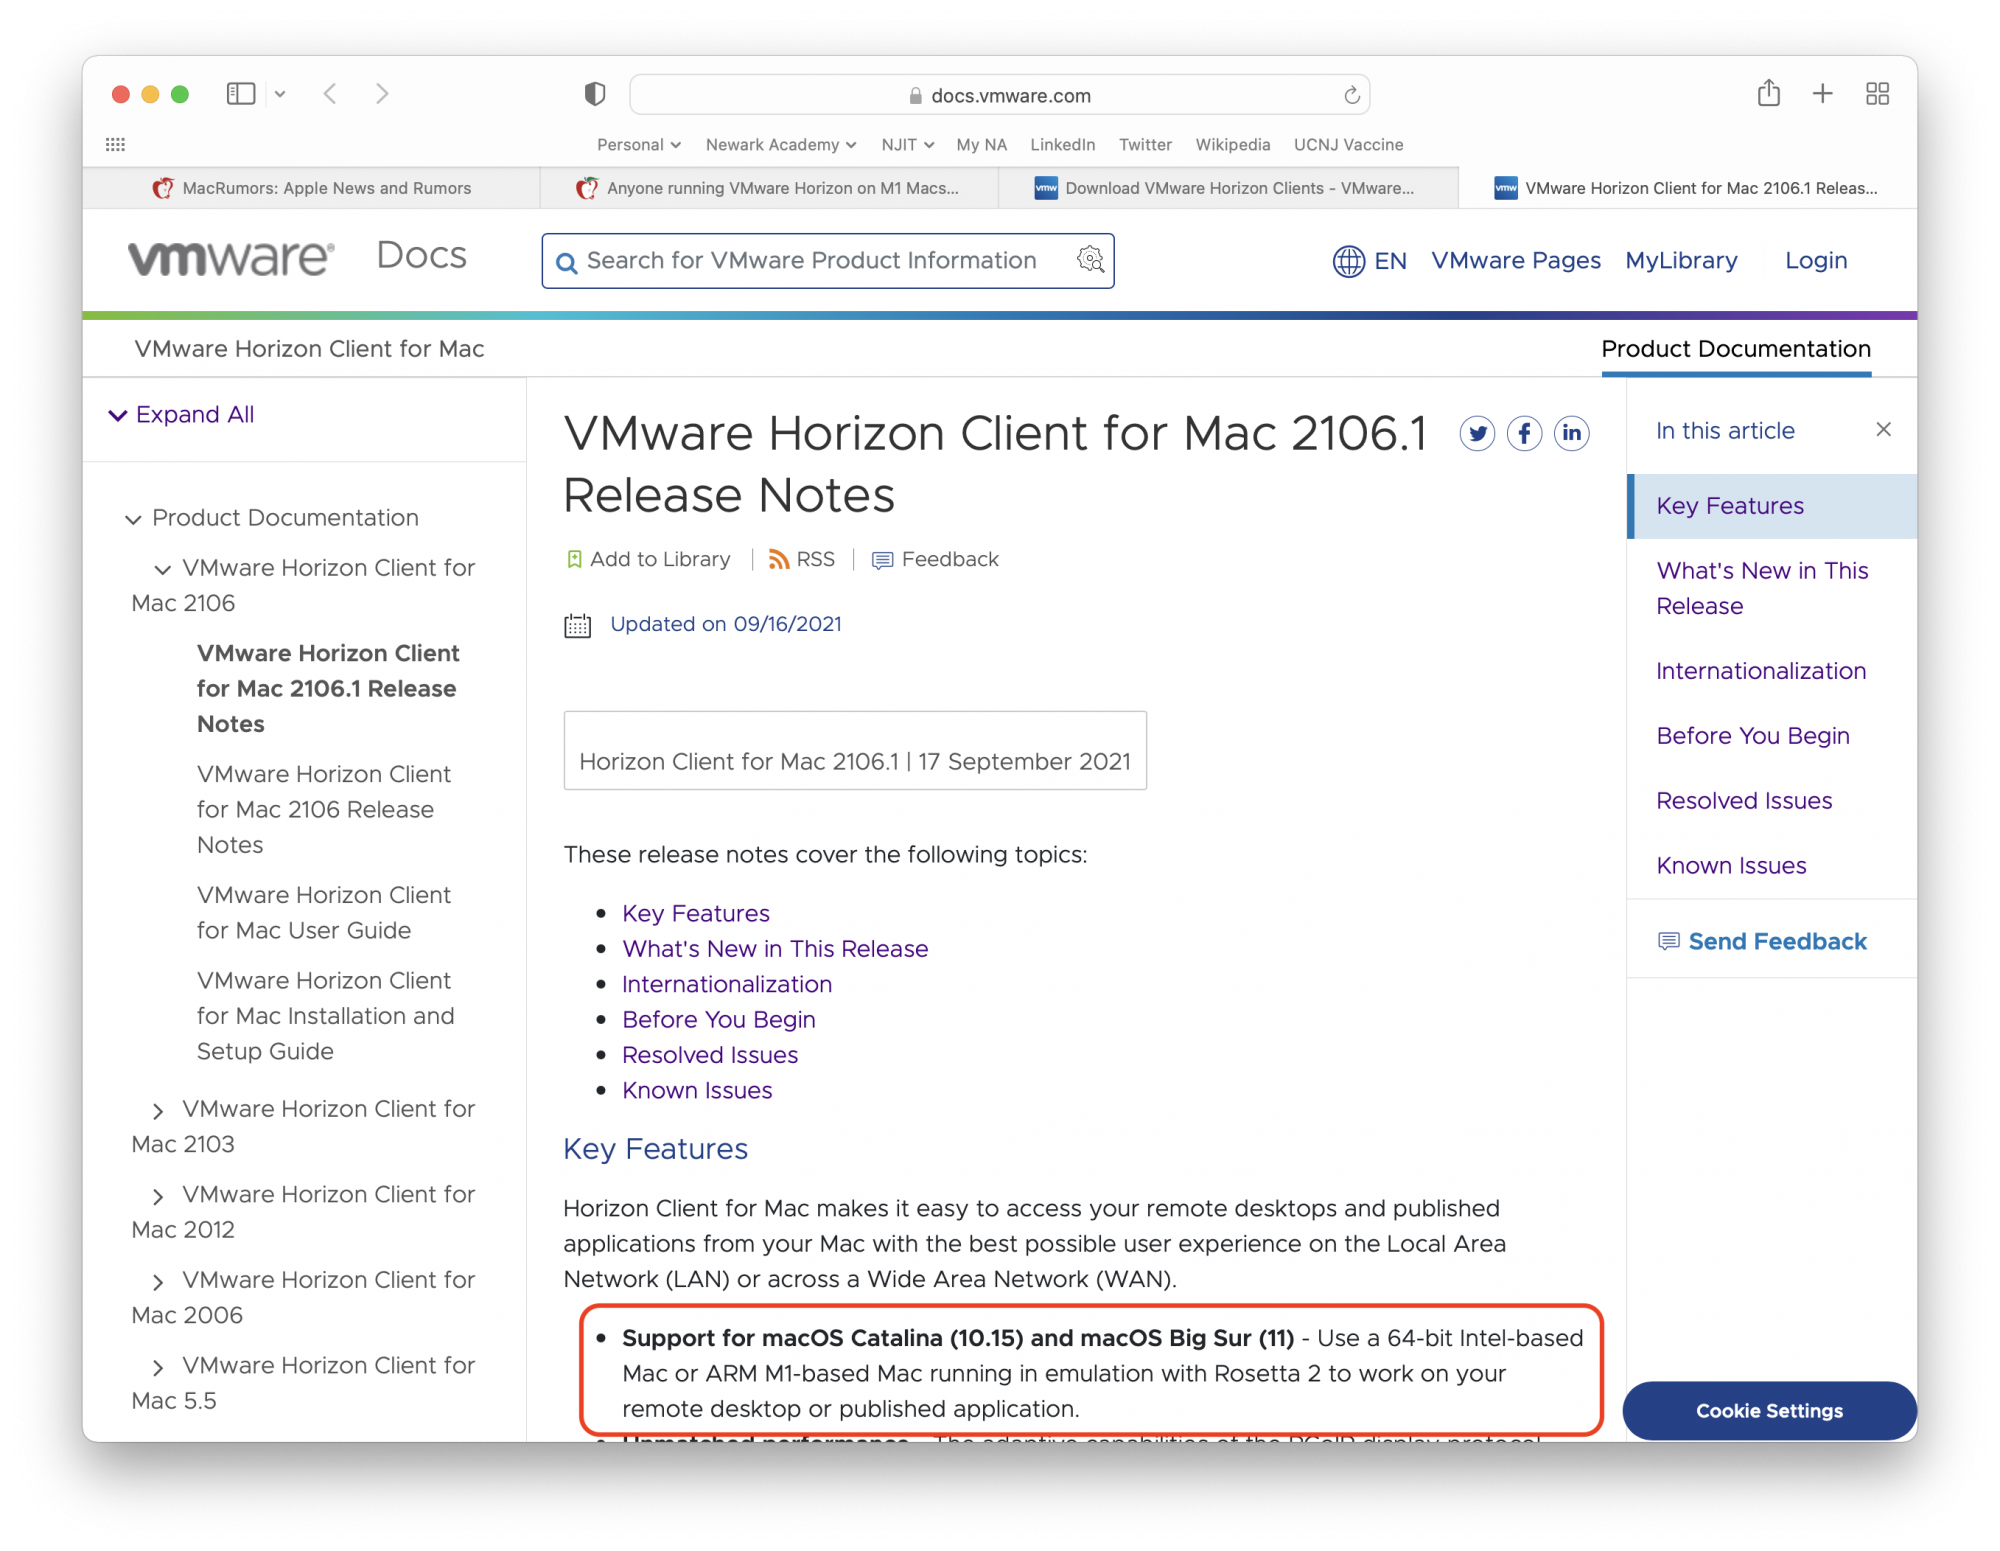Open the Twitter bookmark
Viewport: 2000px width, 1551px height.
1145,144
